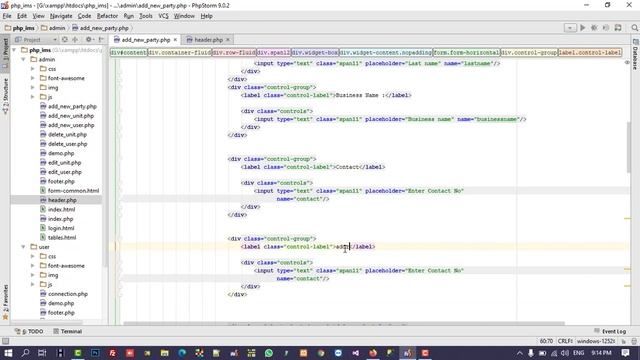Click scroll from source icon in Project panel
This screenshot has height=360, width=640.
(x=64, y=40)
